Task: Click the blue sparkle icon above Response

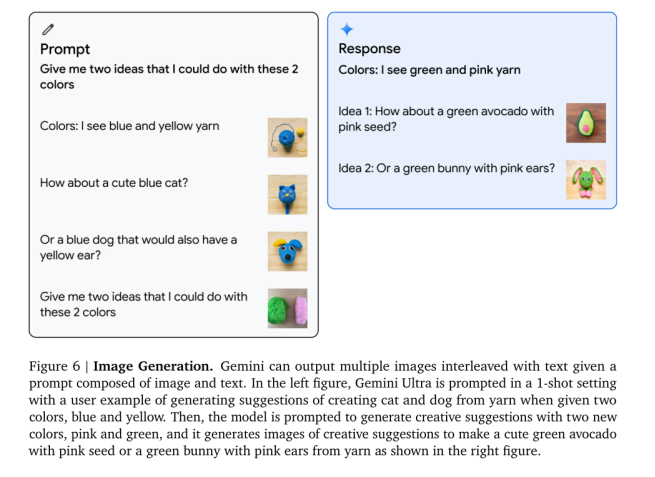Action: coord(346,30)
